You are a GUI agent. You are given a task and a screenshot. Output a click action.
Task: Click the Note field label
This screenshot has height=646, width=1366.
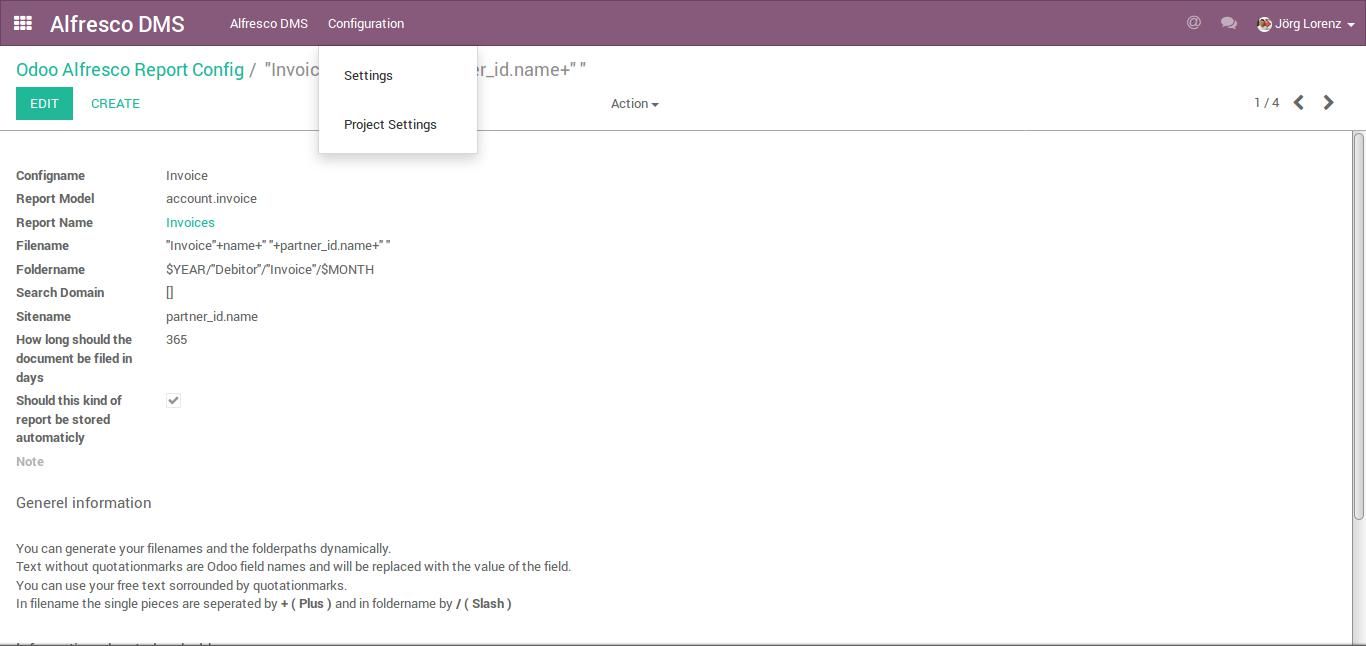(x=30, y=462)
